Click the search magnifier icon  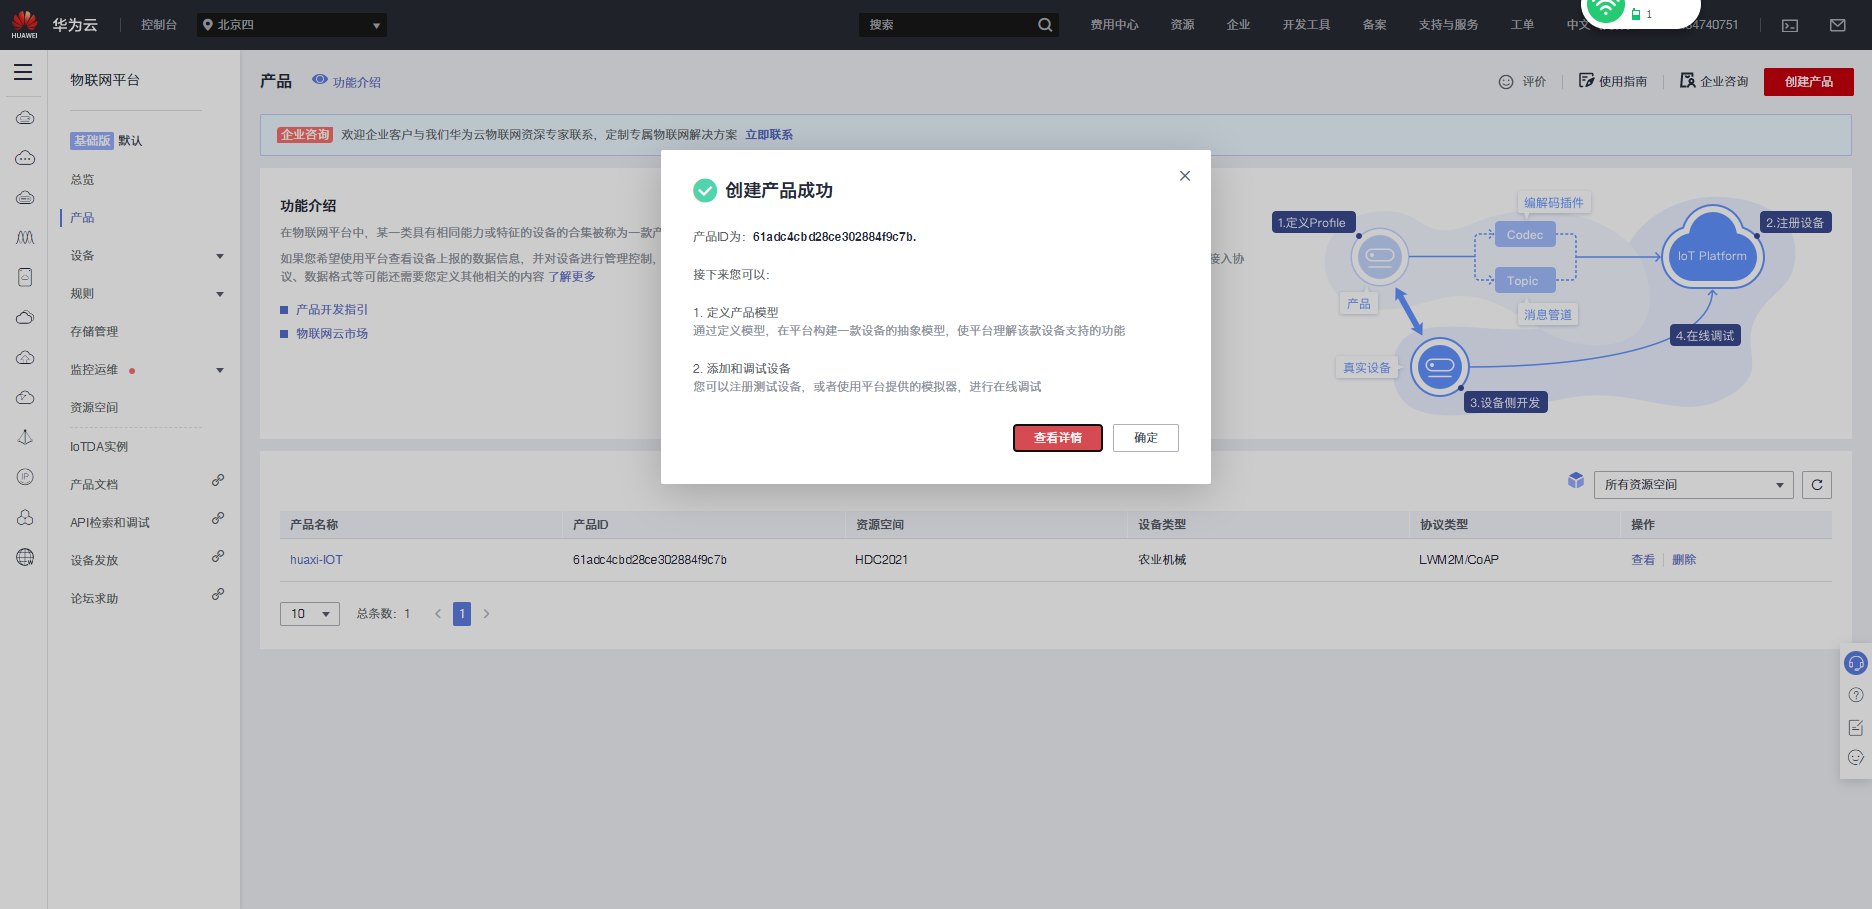(1045, 25)
